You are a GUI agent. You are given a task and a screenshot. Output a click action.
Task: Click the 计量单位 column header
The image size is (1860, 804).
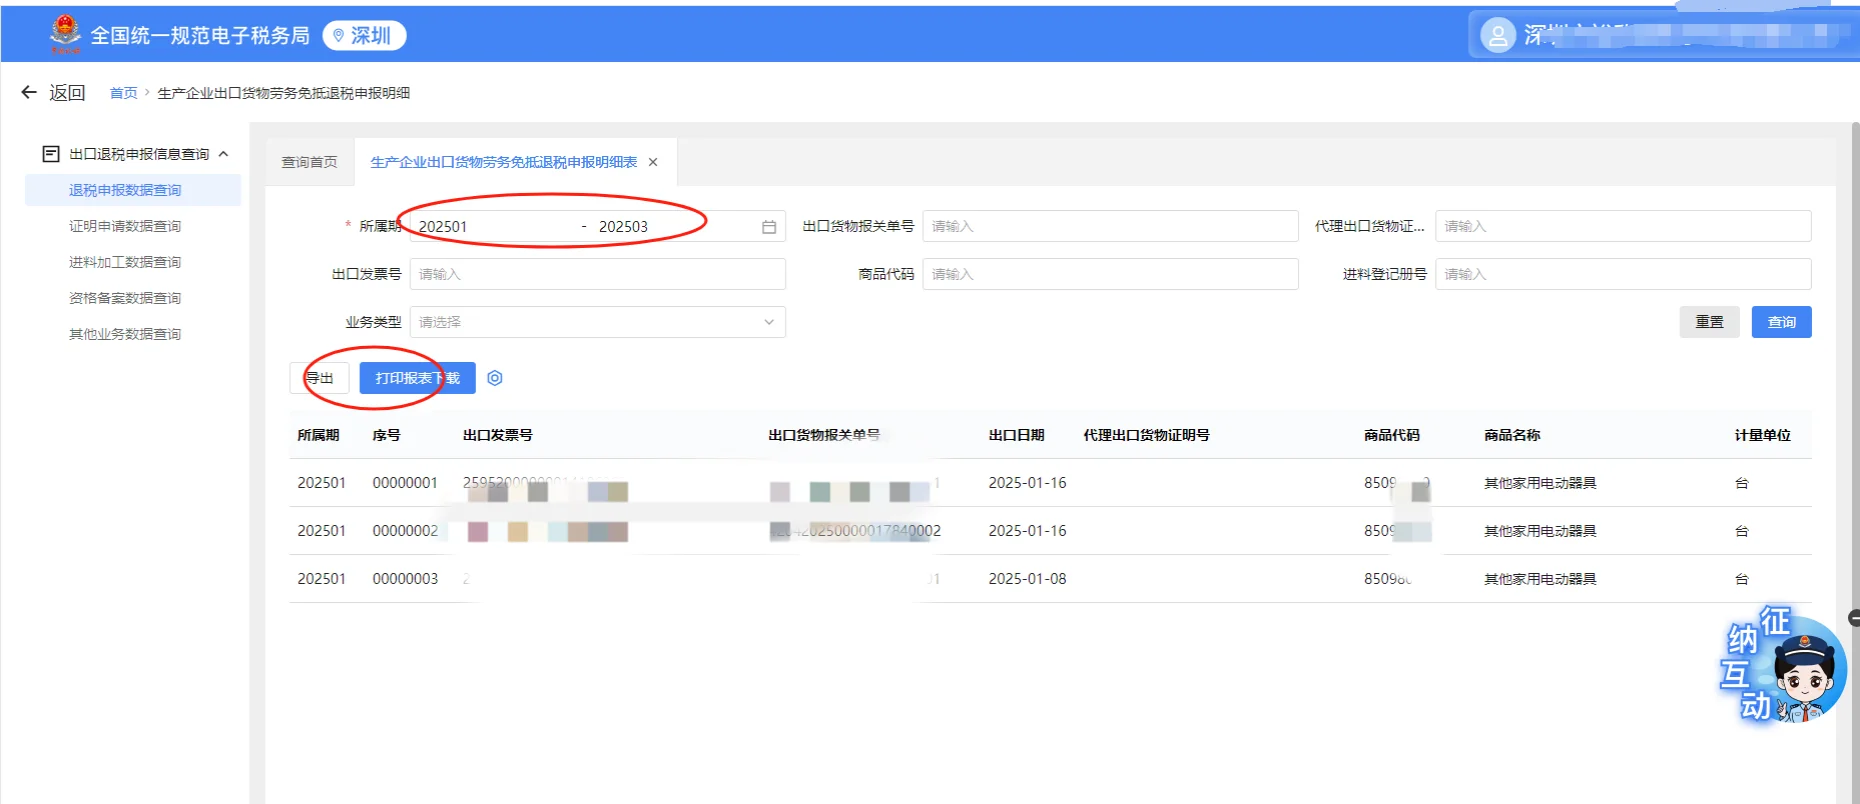[1762, 435]
